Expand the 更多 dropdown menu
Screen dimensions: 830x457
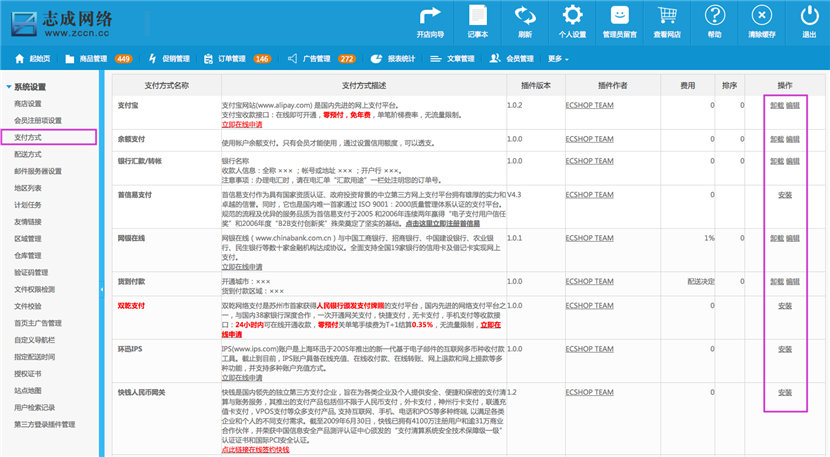click(x=558, y=59)
